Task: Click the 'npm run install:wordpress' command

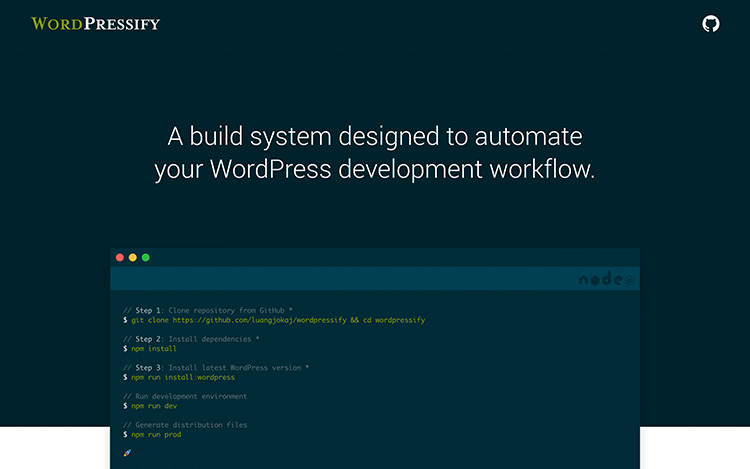Action: (182, 377)
